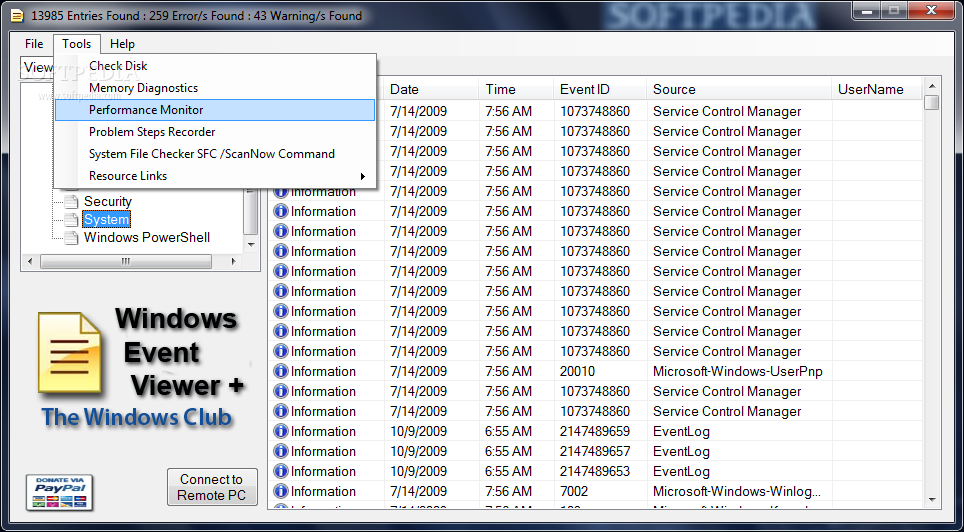Sort the list by the Time column
This screenshot has height=532, width=964.
516,89
